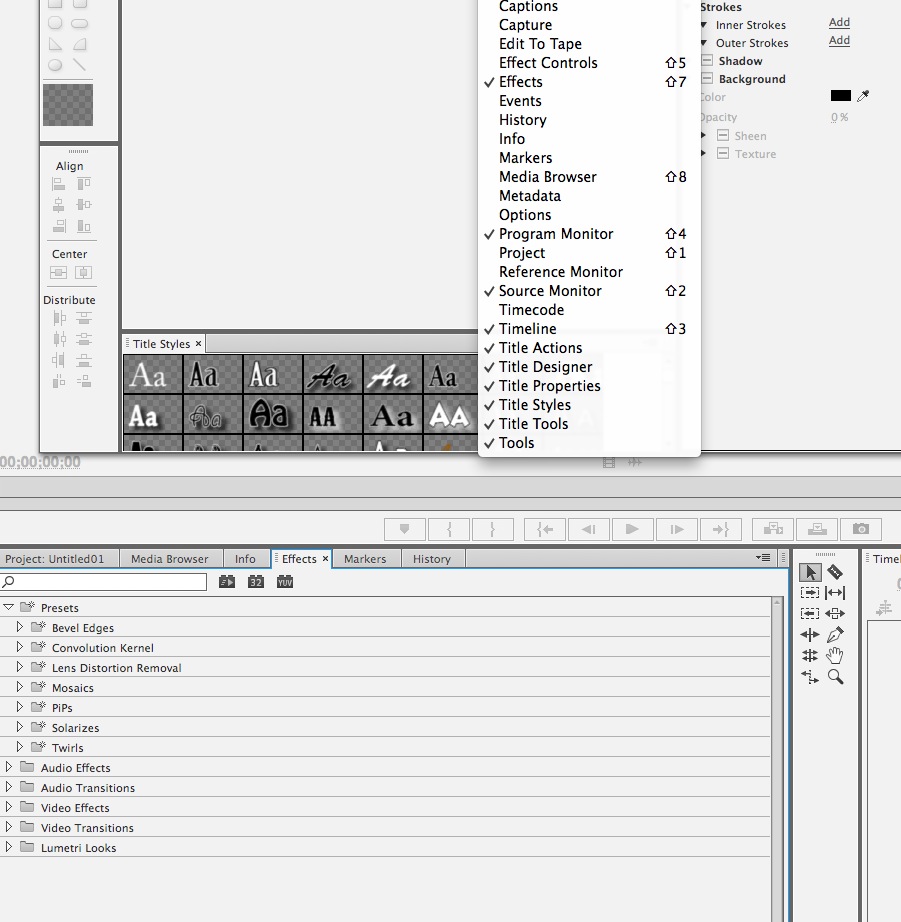
Task: Collapse the Inner Strokes section
Action: click(x=703, y=25)
